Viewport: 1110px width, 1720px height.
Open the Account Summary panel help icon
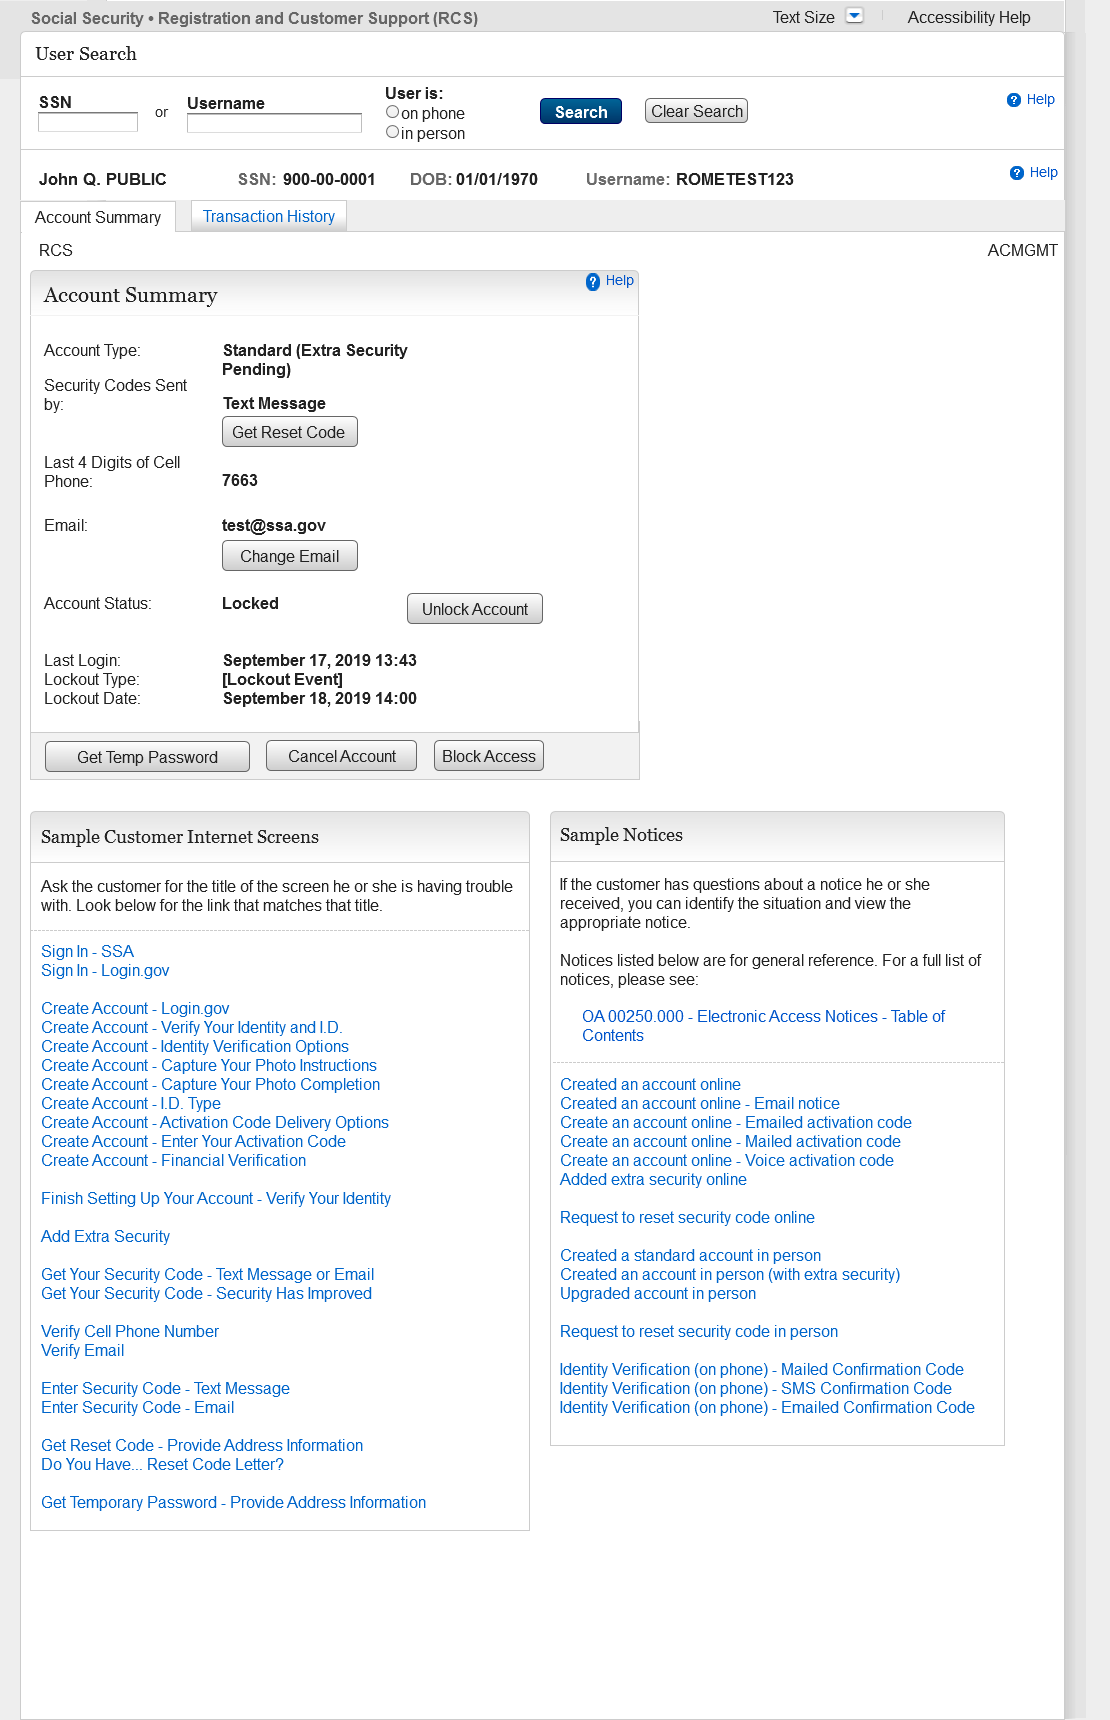pos(593,282)
